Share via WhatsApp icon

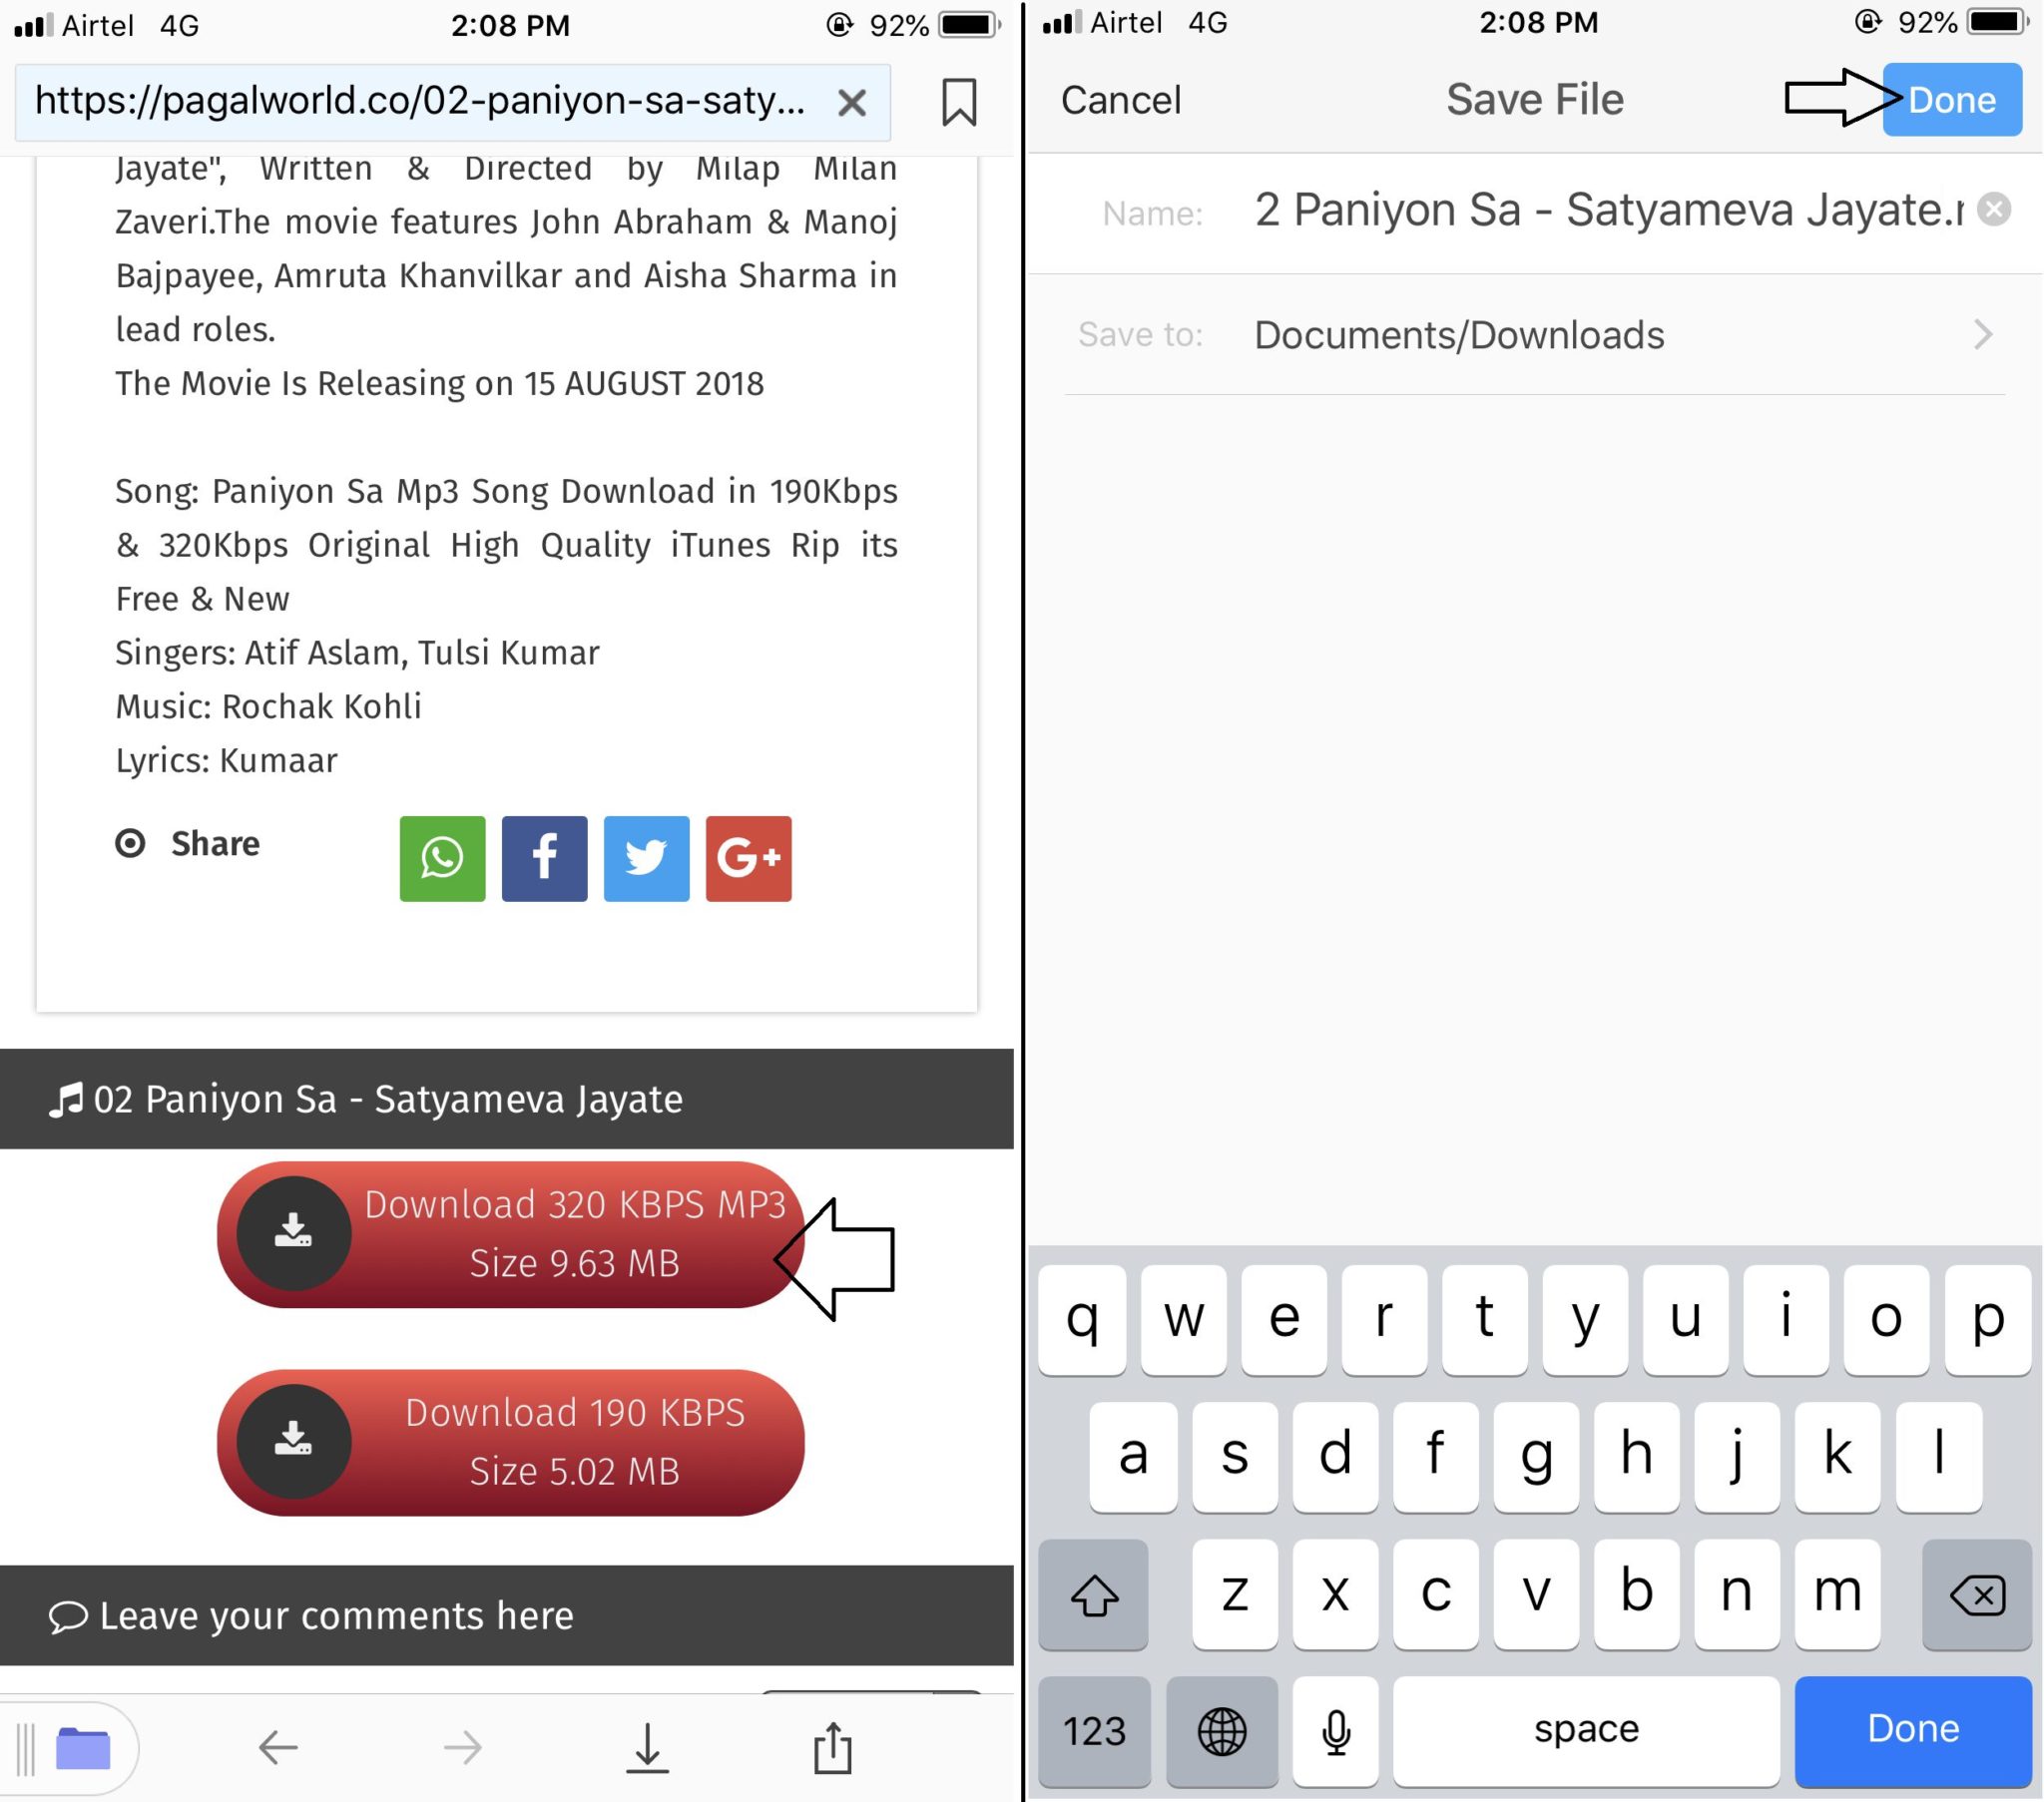(442, 858)
